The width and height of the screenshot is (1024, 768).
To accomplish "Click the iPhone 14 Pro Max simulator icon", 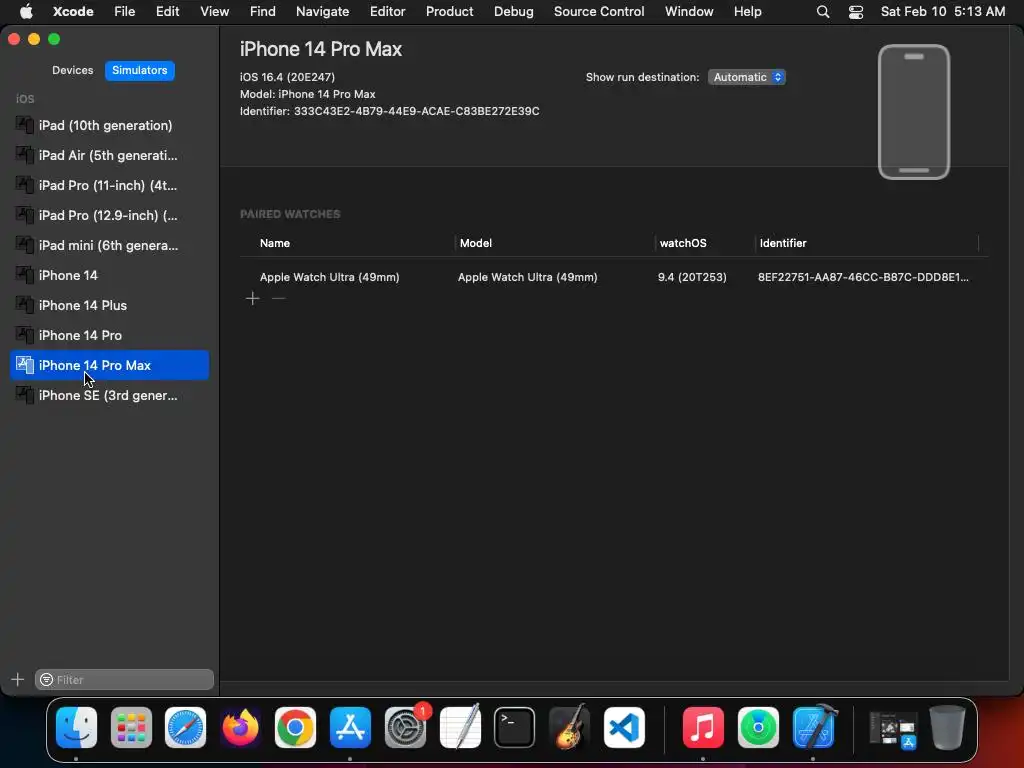I will click(x=24, y=365).
